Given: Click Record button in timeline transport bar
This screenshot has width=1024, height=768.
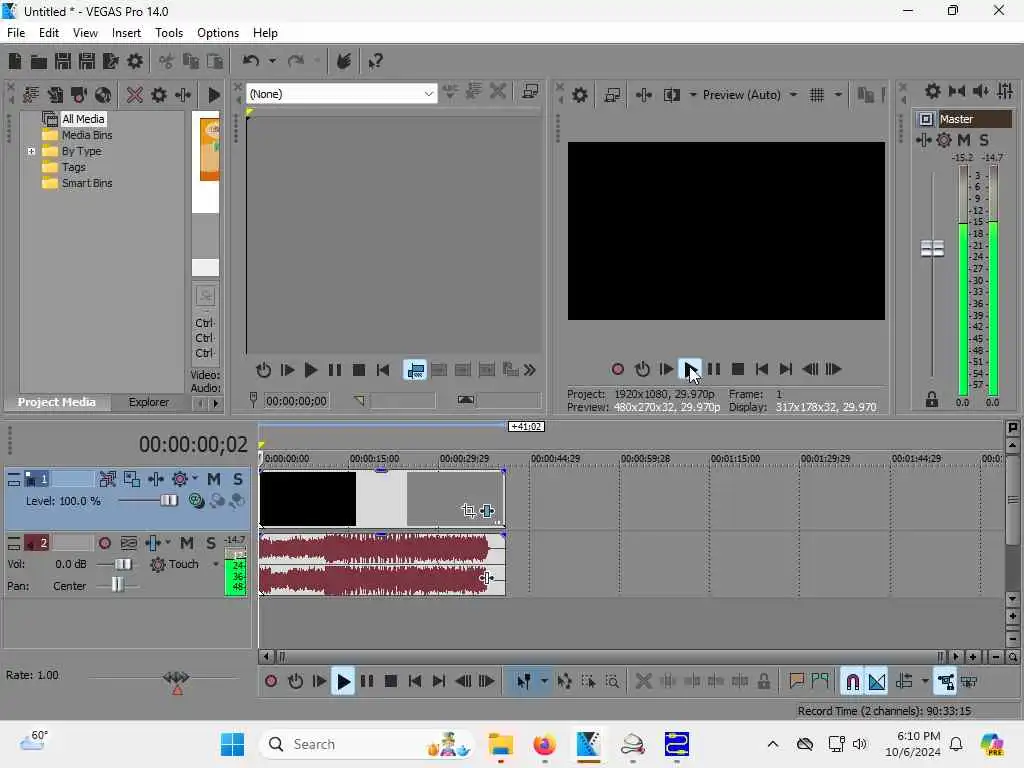Looking at the screenshot, I should [x=271, y=682].
